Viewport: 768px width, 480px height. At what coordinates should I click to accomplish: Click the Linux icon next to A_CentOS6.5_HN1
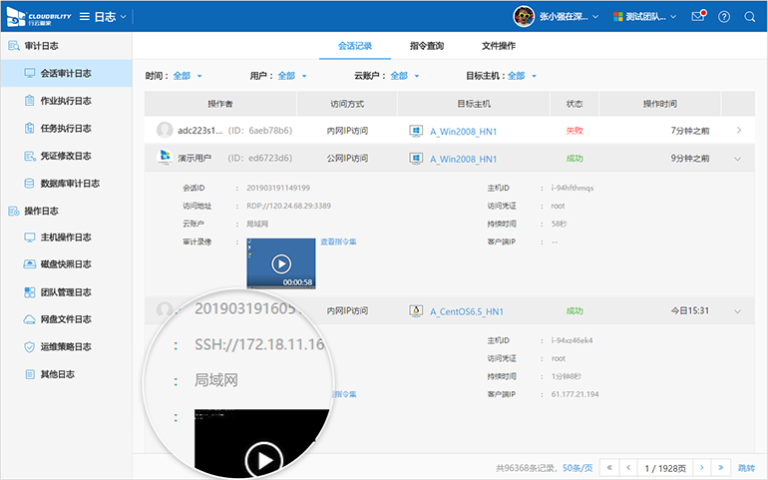pos(416,311)
